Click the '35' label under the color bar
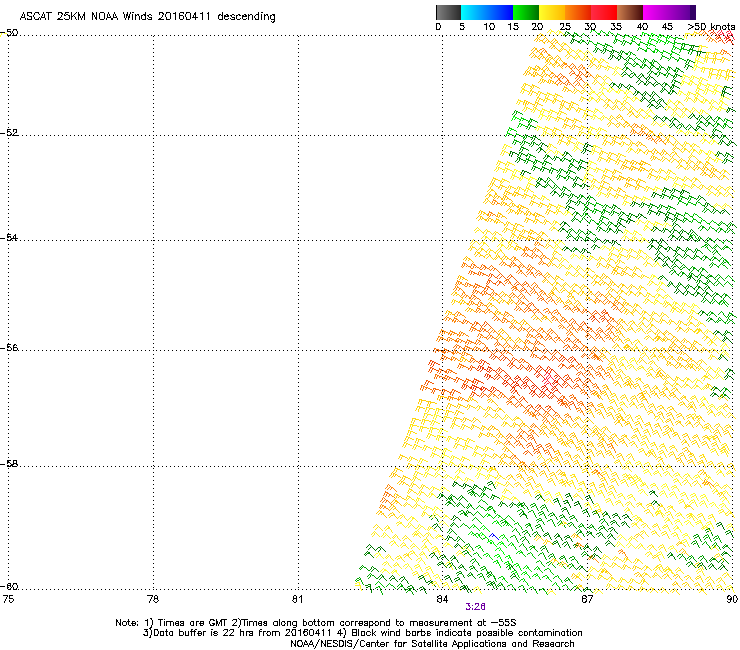This screenshot has width=740, height=650. coord(616,27)
